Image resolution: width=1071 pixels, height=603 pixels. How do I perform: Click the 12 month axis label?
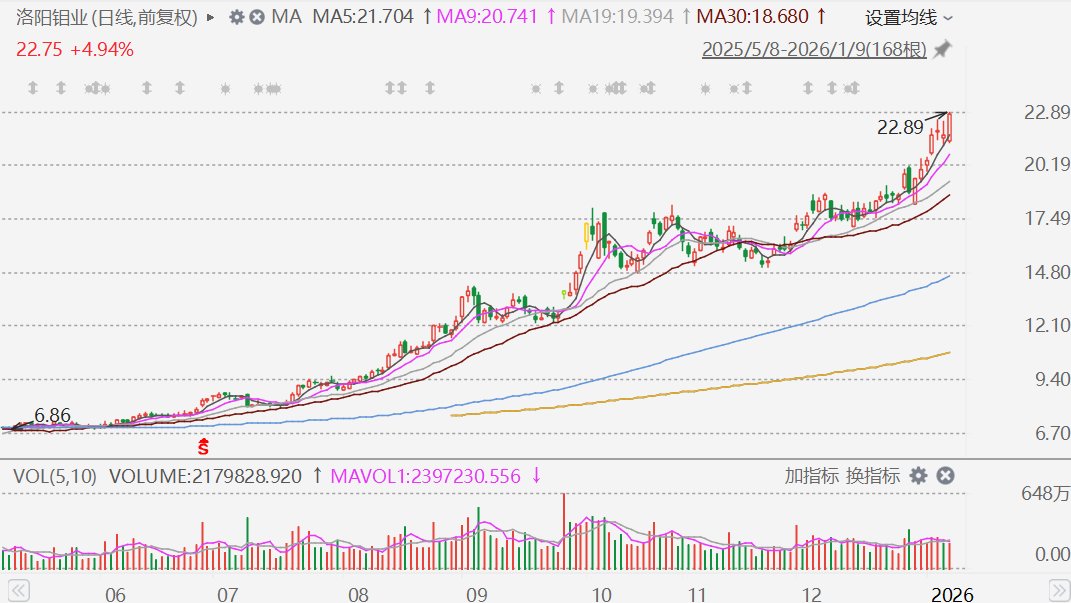pyautogui.click(x=811, y=593)
